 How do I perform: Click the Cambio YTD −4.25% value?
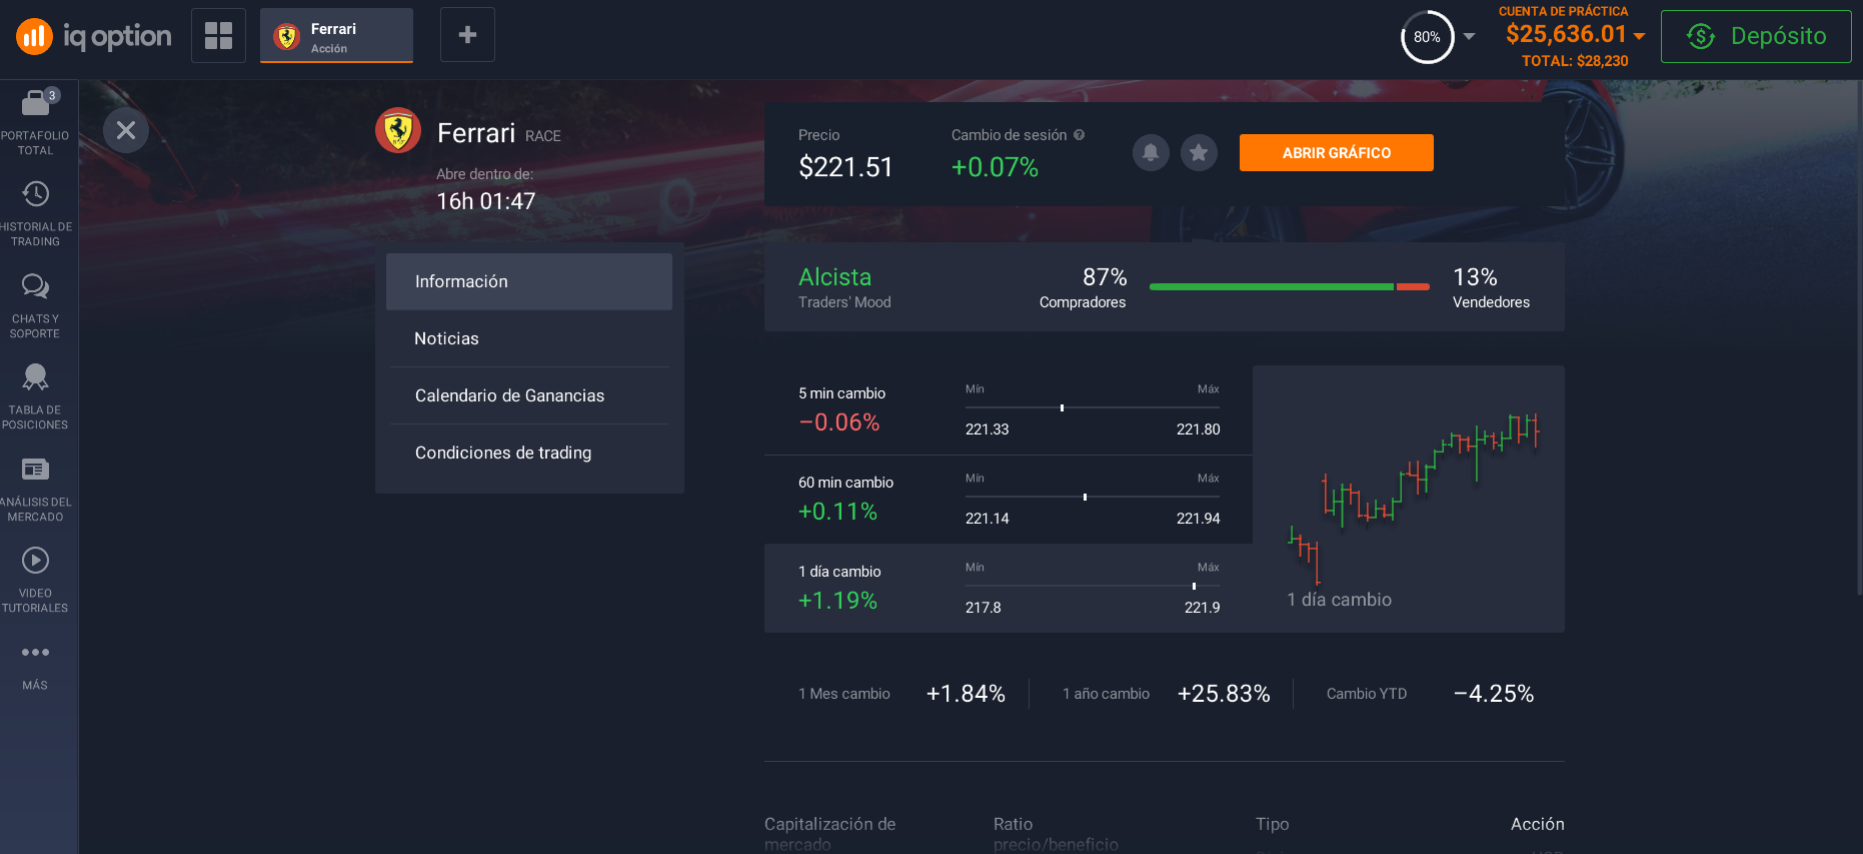coord(1494,694)
